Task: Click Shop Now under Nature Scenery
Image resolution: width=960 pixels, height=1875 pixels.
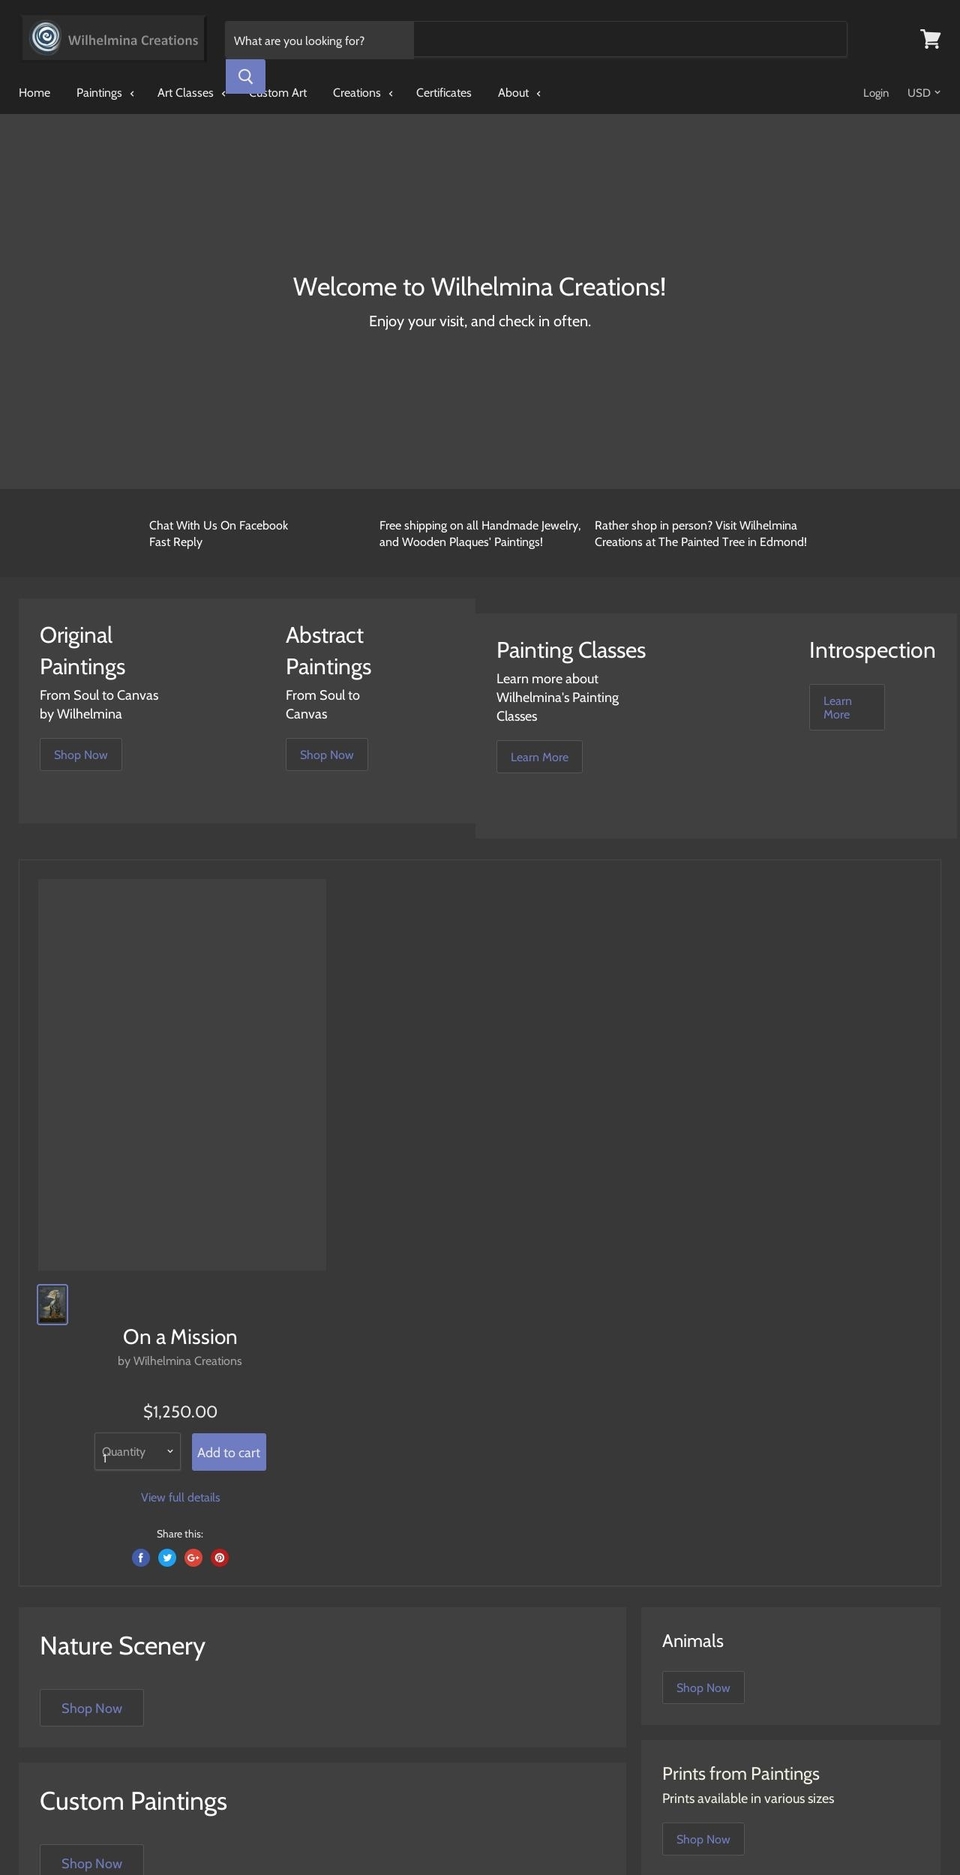Action: 92,1708
